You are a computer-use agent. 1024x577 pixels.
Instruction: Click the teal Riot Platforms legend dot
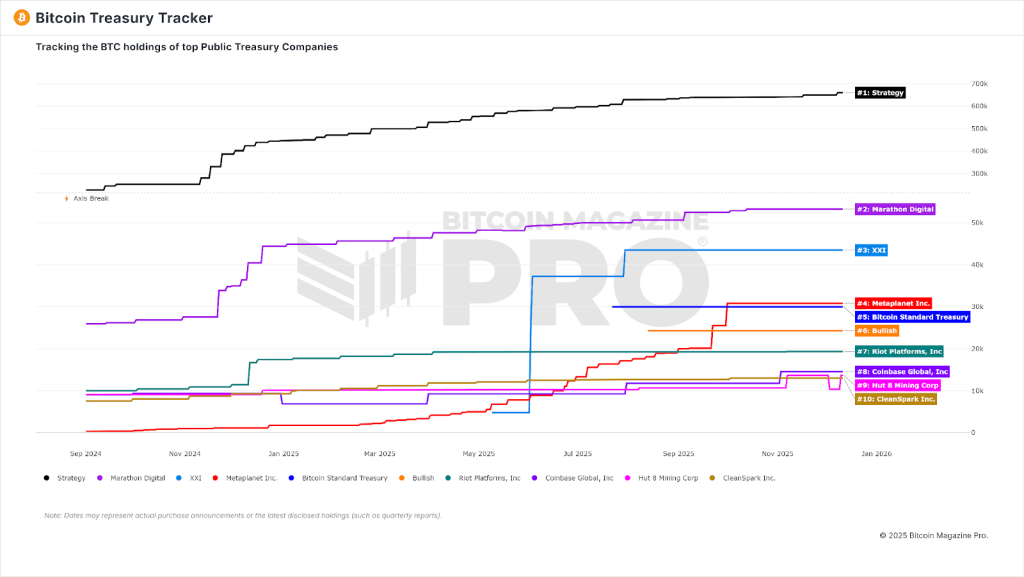[x=448, y=478]
